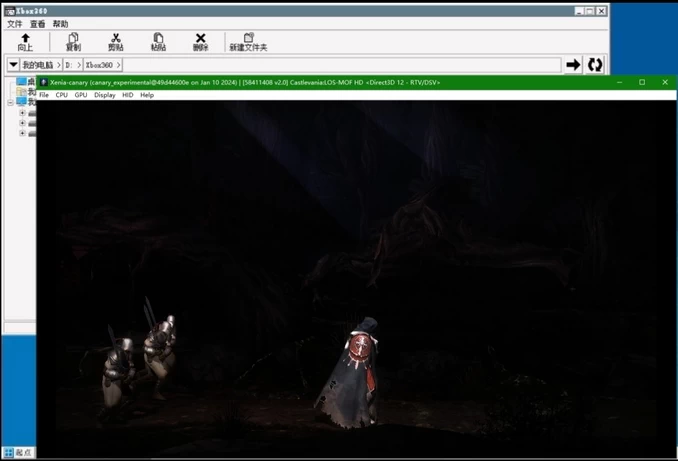
Task: Maximize the Xbox360 file manager window
Action: pos(590,11)
